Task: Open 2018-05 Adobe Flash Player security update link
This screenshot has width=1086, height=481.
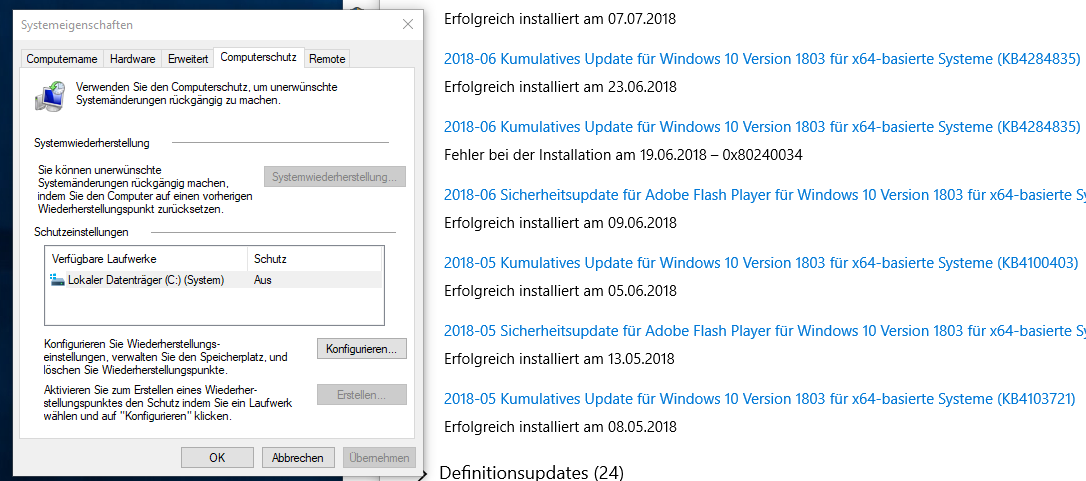Action: tap(765, 331)
